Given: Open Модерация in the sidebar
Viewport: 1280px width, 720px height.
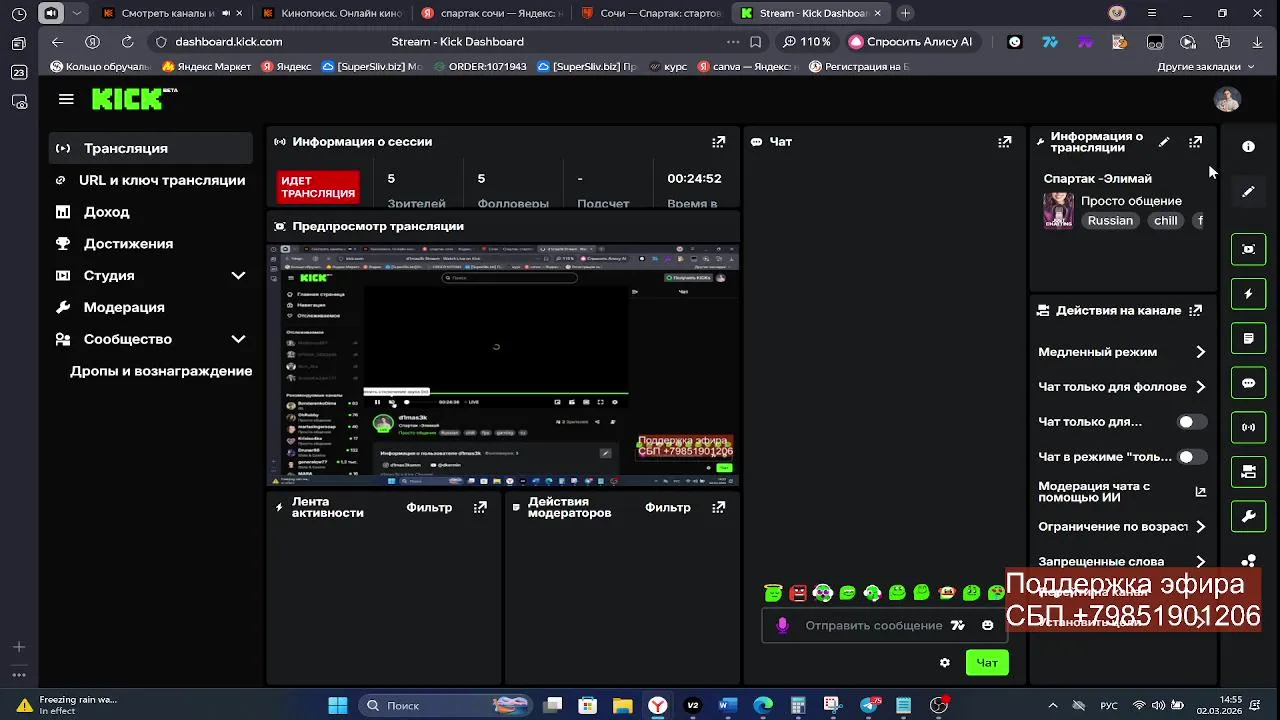Looking at the screenshot, I should [x=151, y=307].
